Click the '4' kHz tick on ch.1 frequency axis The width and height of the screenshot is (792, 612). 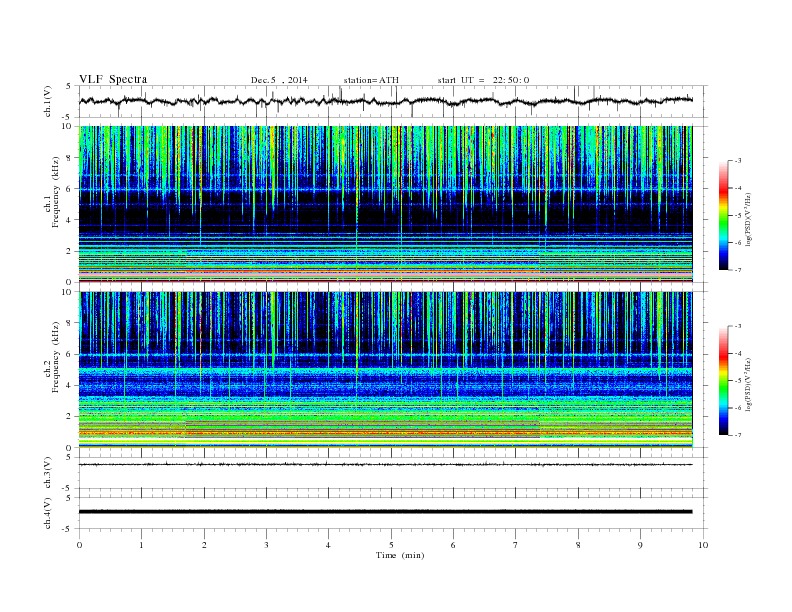point(69,220)
